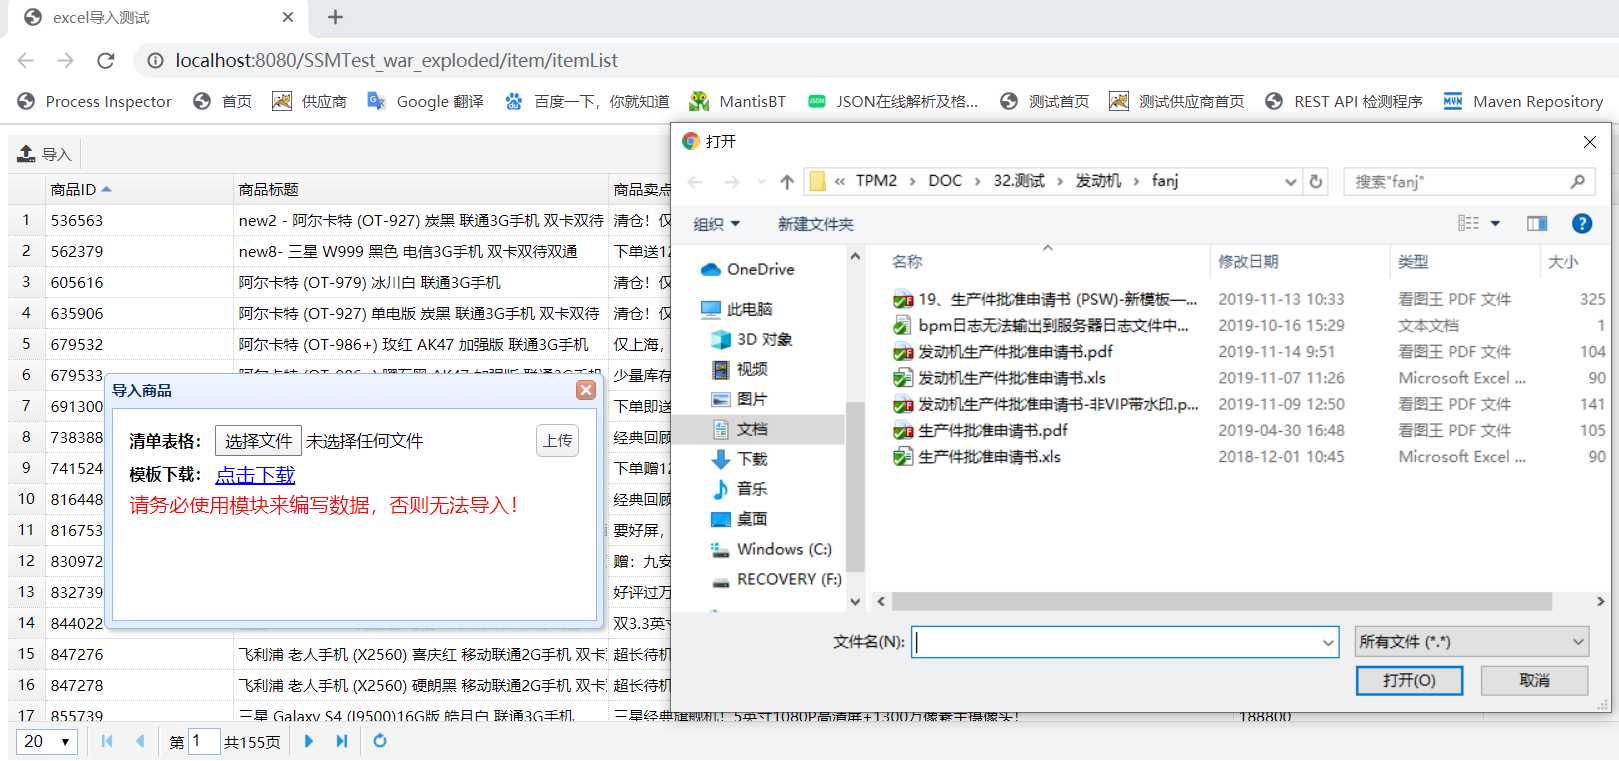Open the page size dropdown showing 20
The image size is (1619, 761).
[47, 741]
